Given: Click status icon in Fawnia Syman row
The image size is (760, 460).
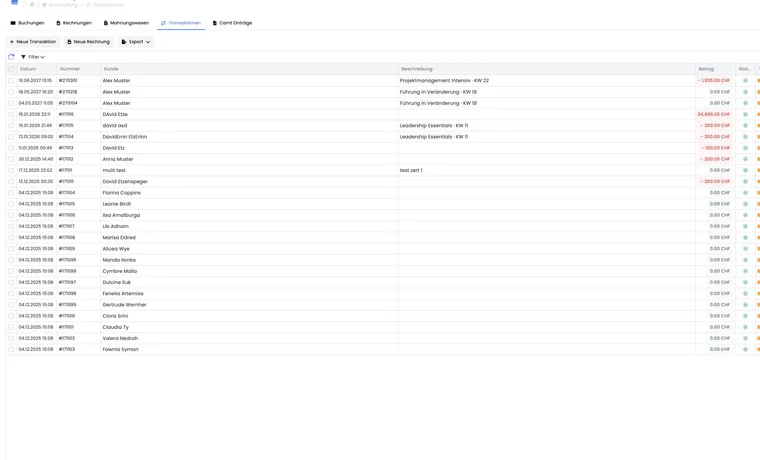Looking at the screenshot, I should coord(745,349).
